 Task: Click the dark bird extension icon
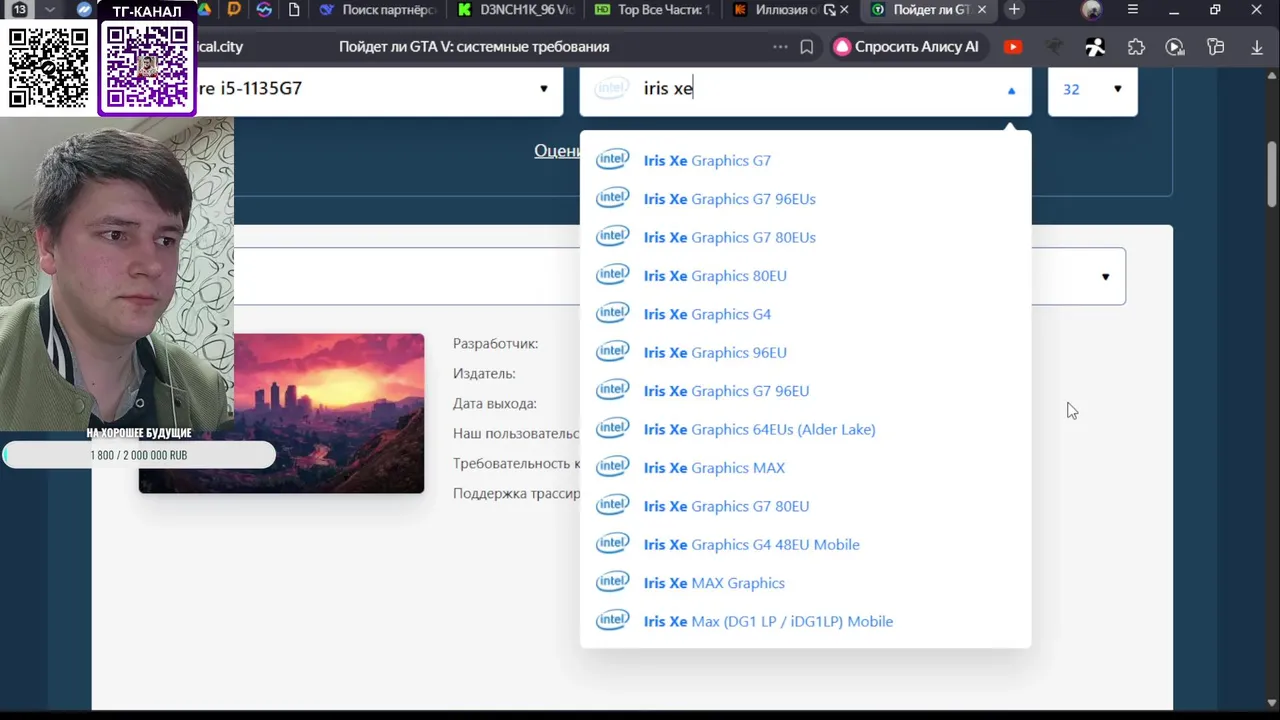point(1055,47)
